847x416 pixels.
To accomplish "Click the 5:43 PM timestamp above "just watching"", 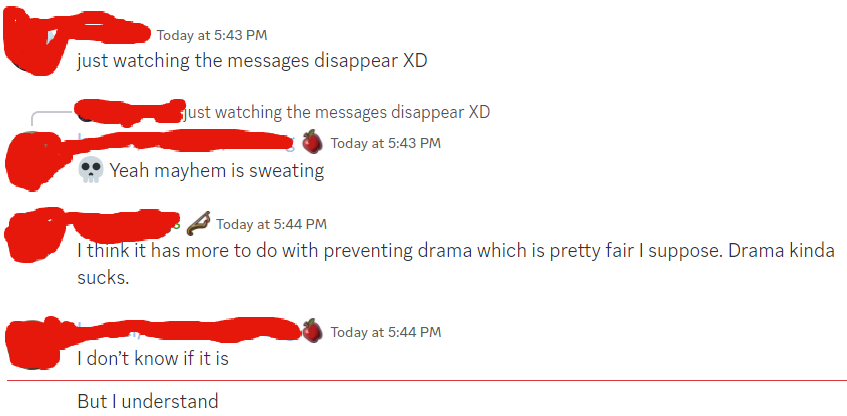I will coord(212,35).
